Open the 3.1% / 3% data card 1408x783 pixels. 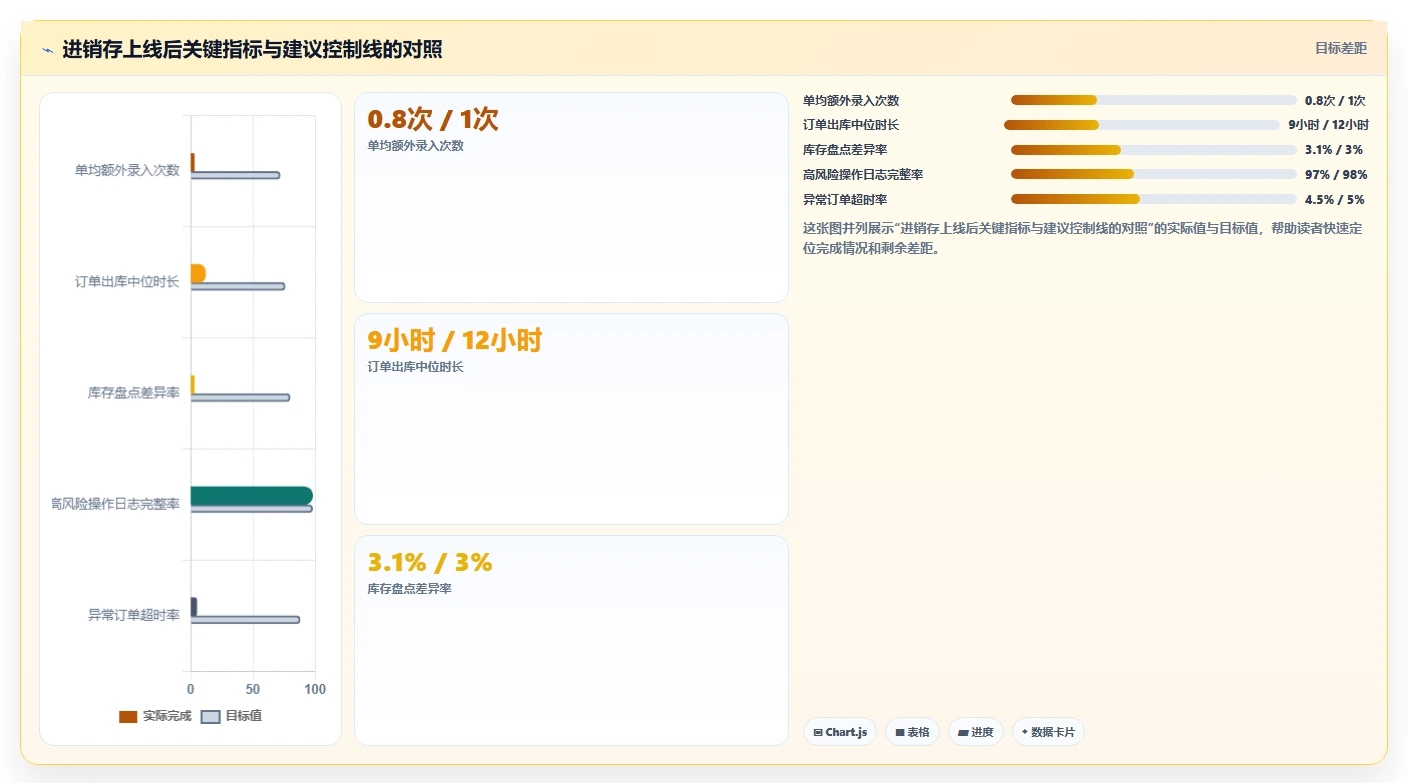[x=571, y=640]
